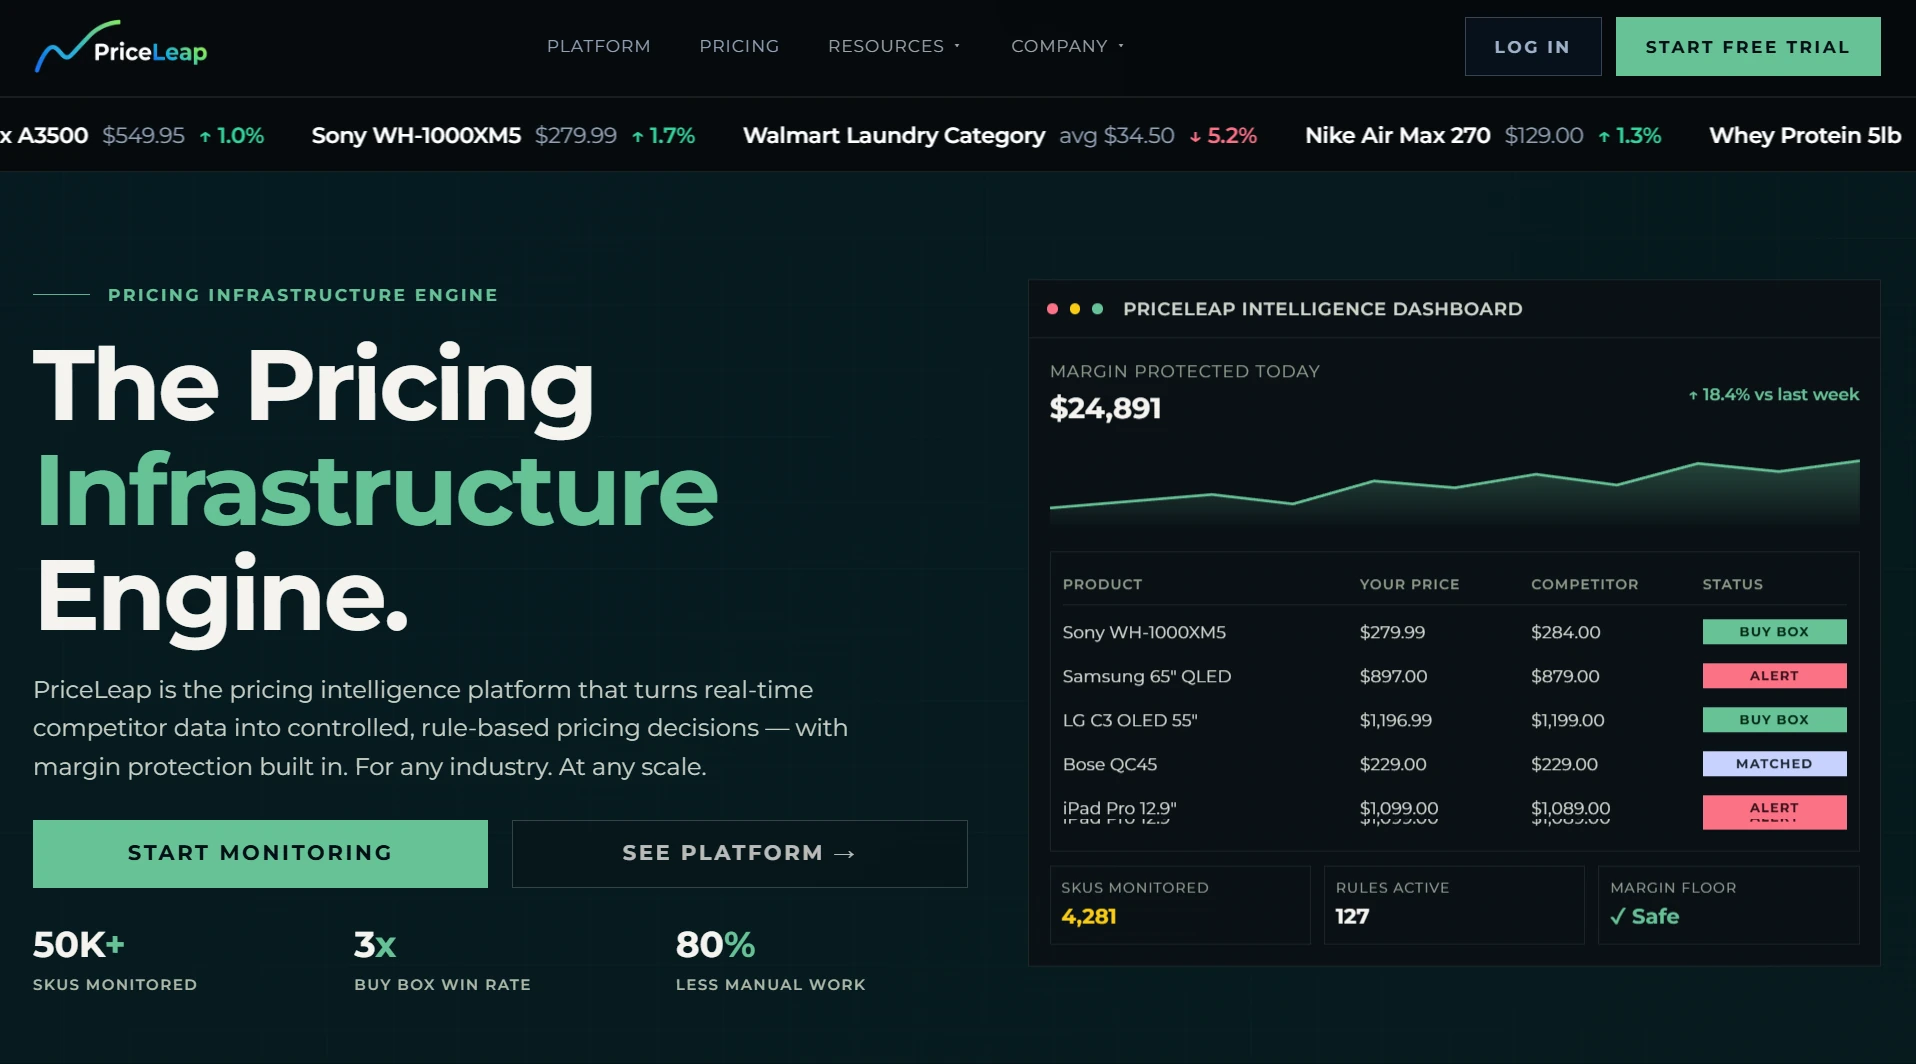Click the Status column header
The width and height of the screenshot is (1916, 1064).
tap(1732, 584)
